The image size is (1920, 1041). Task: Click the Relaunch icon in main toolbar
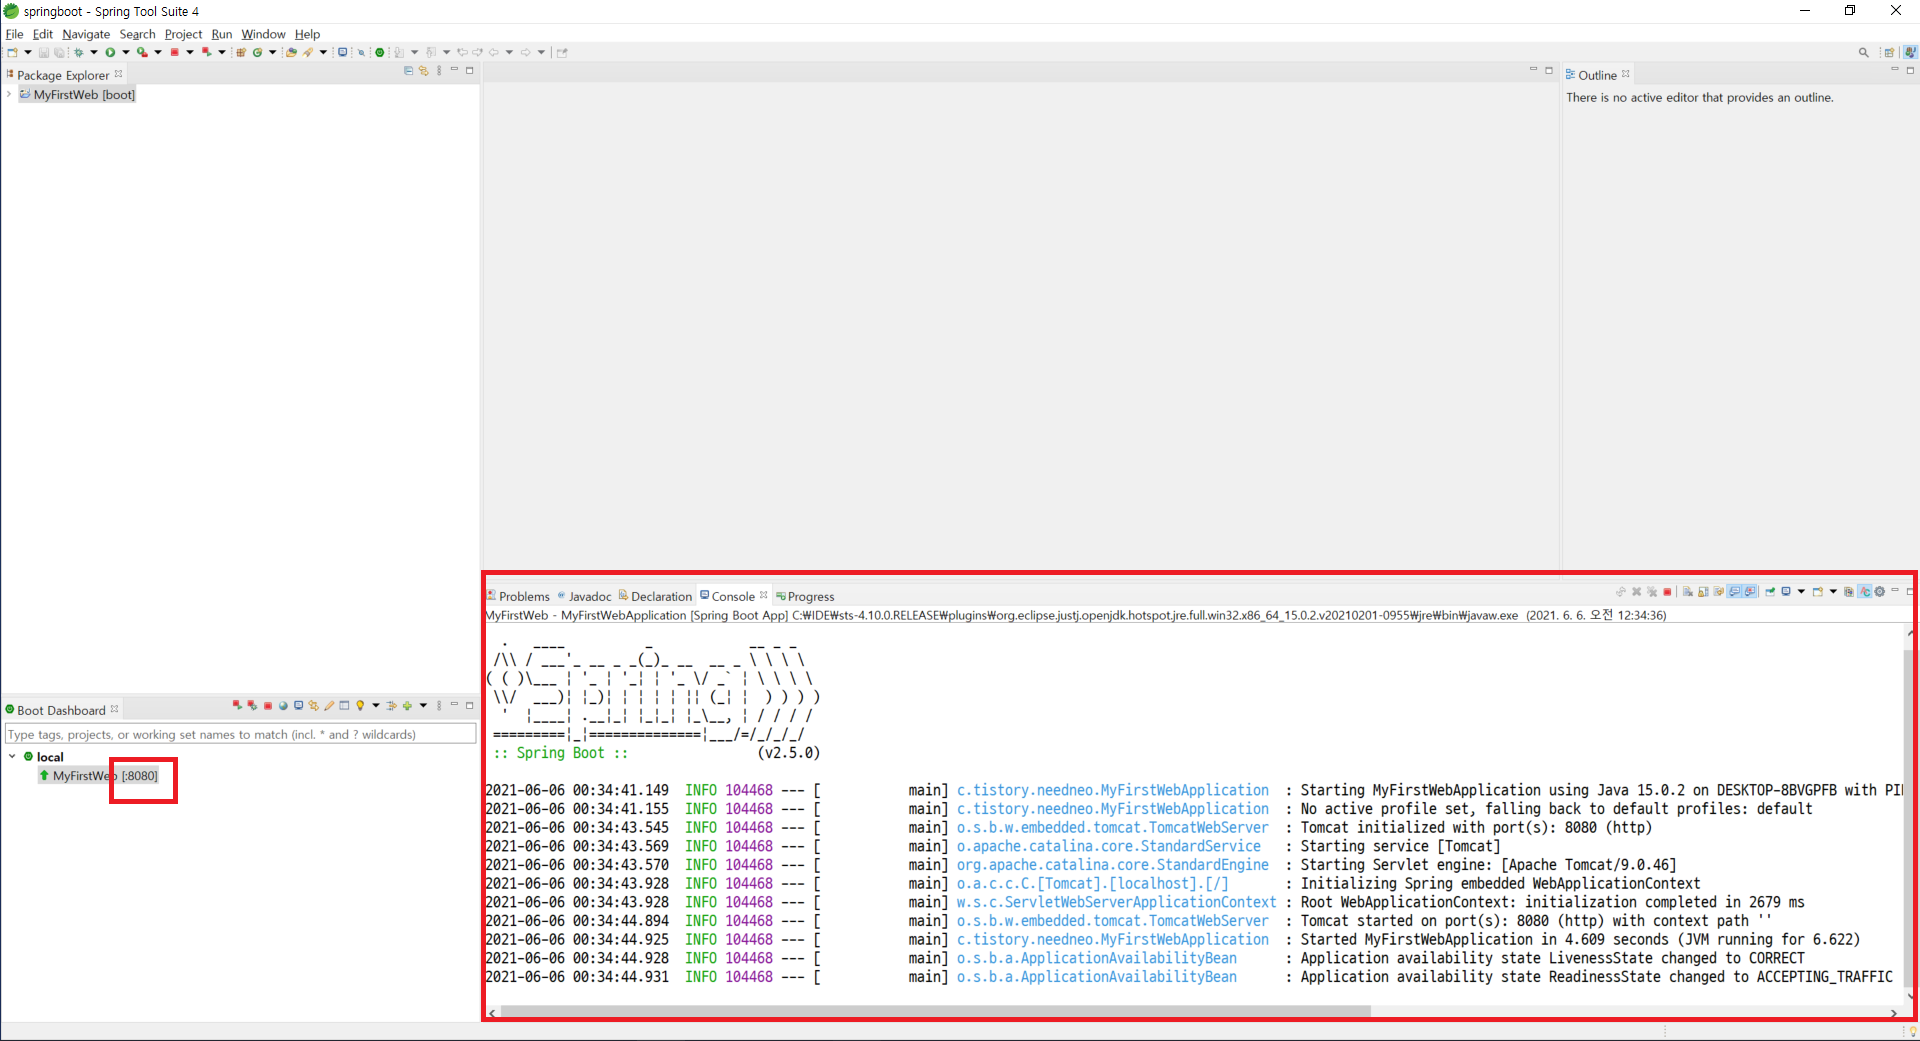tap(207, 52)
